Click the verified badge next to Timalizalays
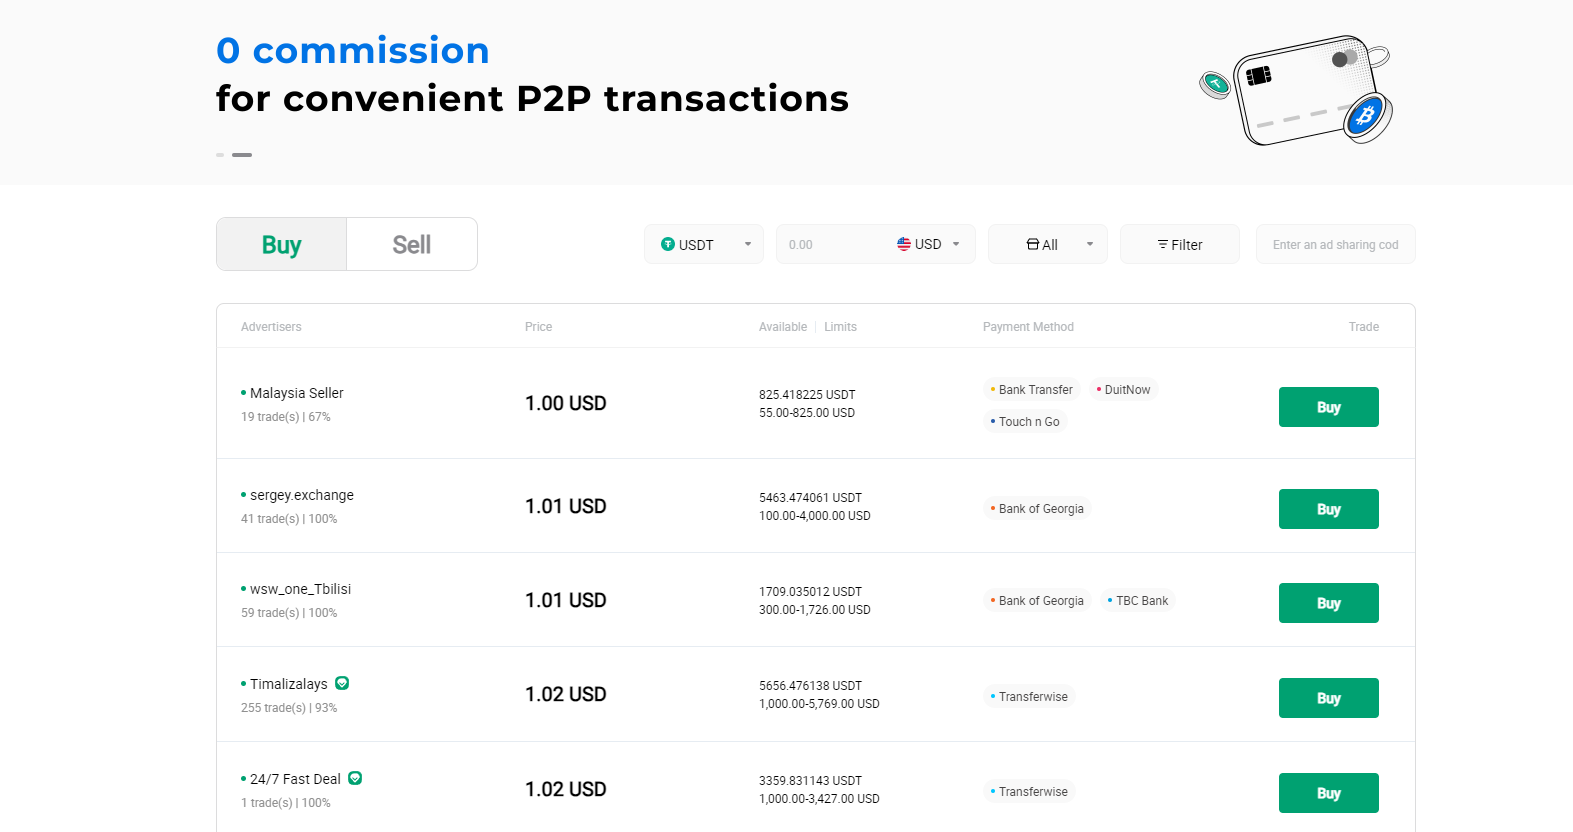This screenshot has height=832, width=1573. pos(342,683)
